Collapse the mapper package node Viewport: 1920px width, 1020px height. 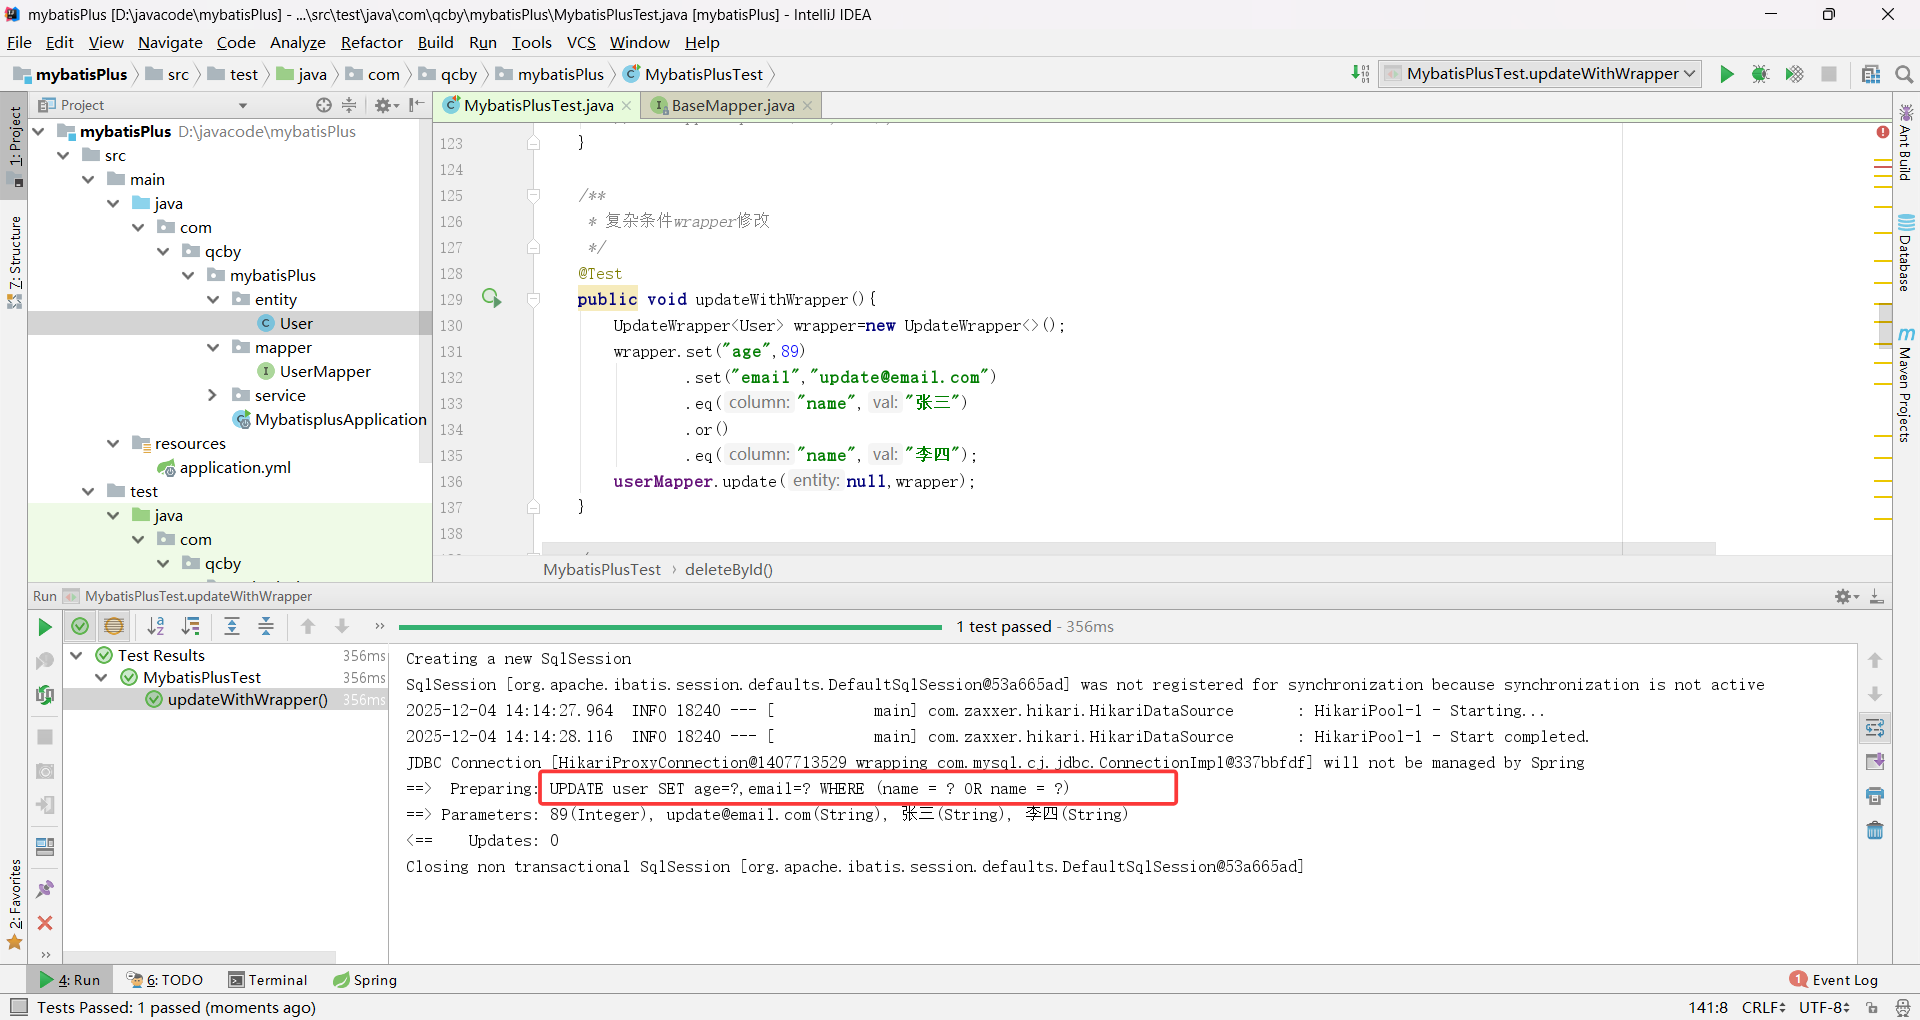pos(213,347)
